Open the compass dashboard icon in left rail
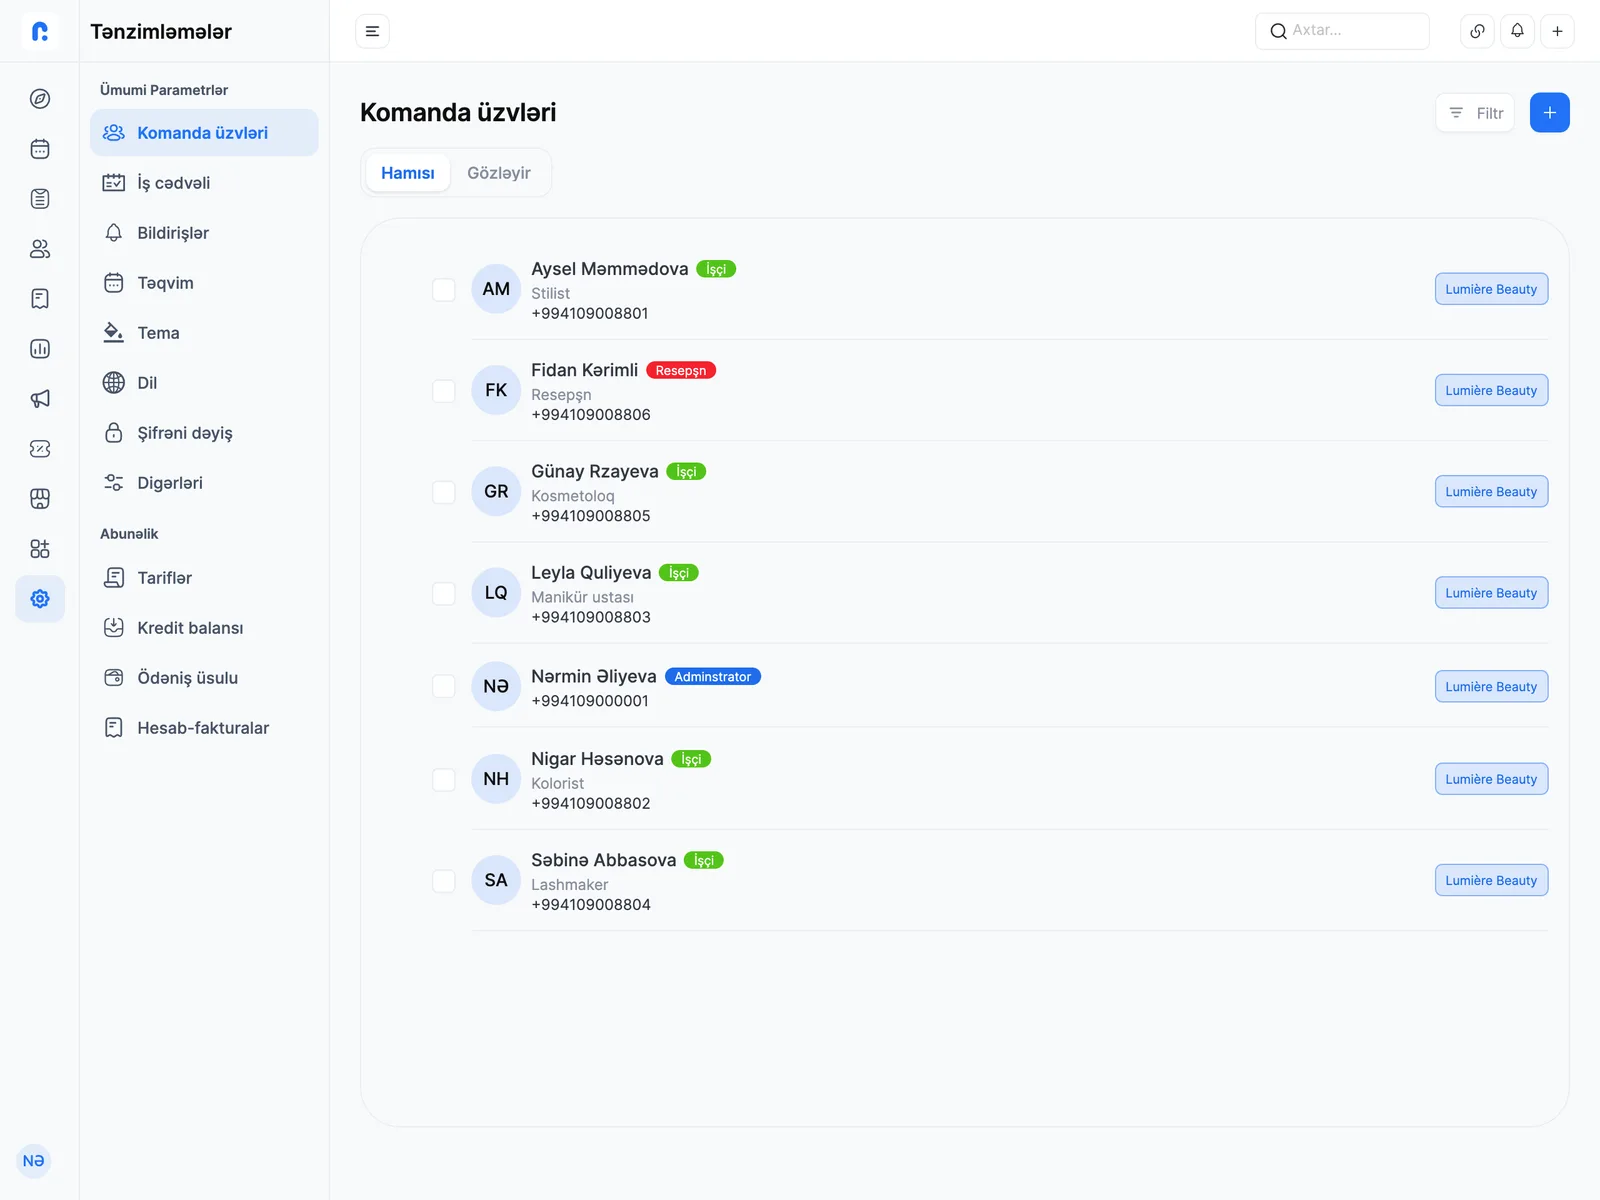Image resolution: width=1600 pixels, height=1200 pixels. pyautogui.click(x=40, y=99)
